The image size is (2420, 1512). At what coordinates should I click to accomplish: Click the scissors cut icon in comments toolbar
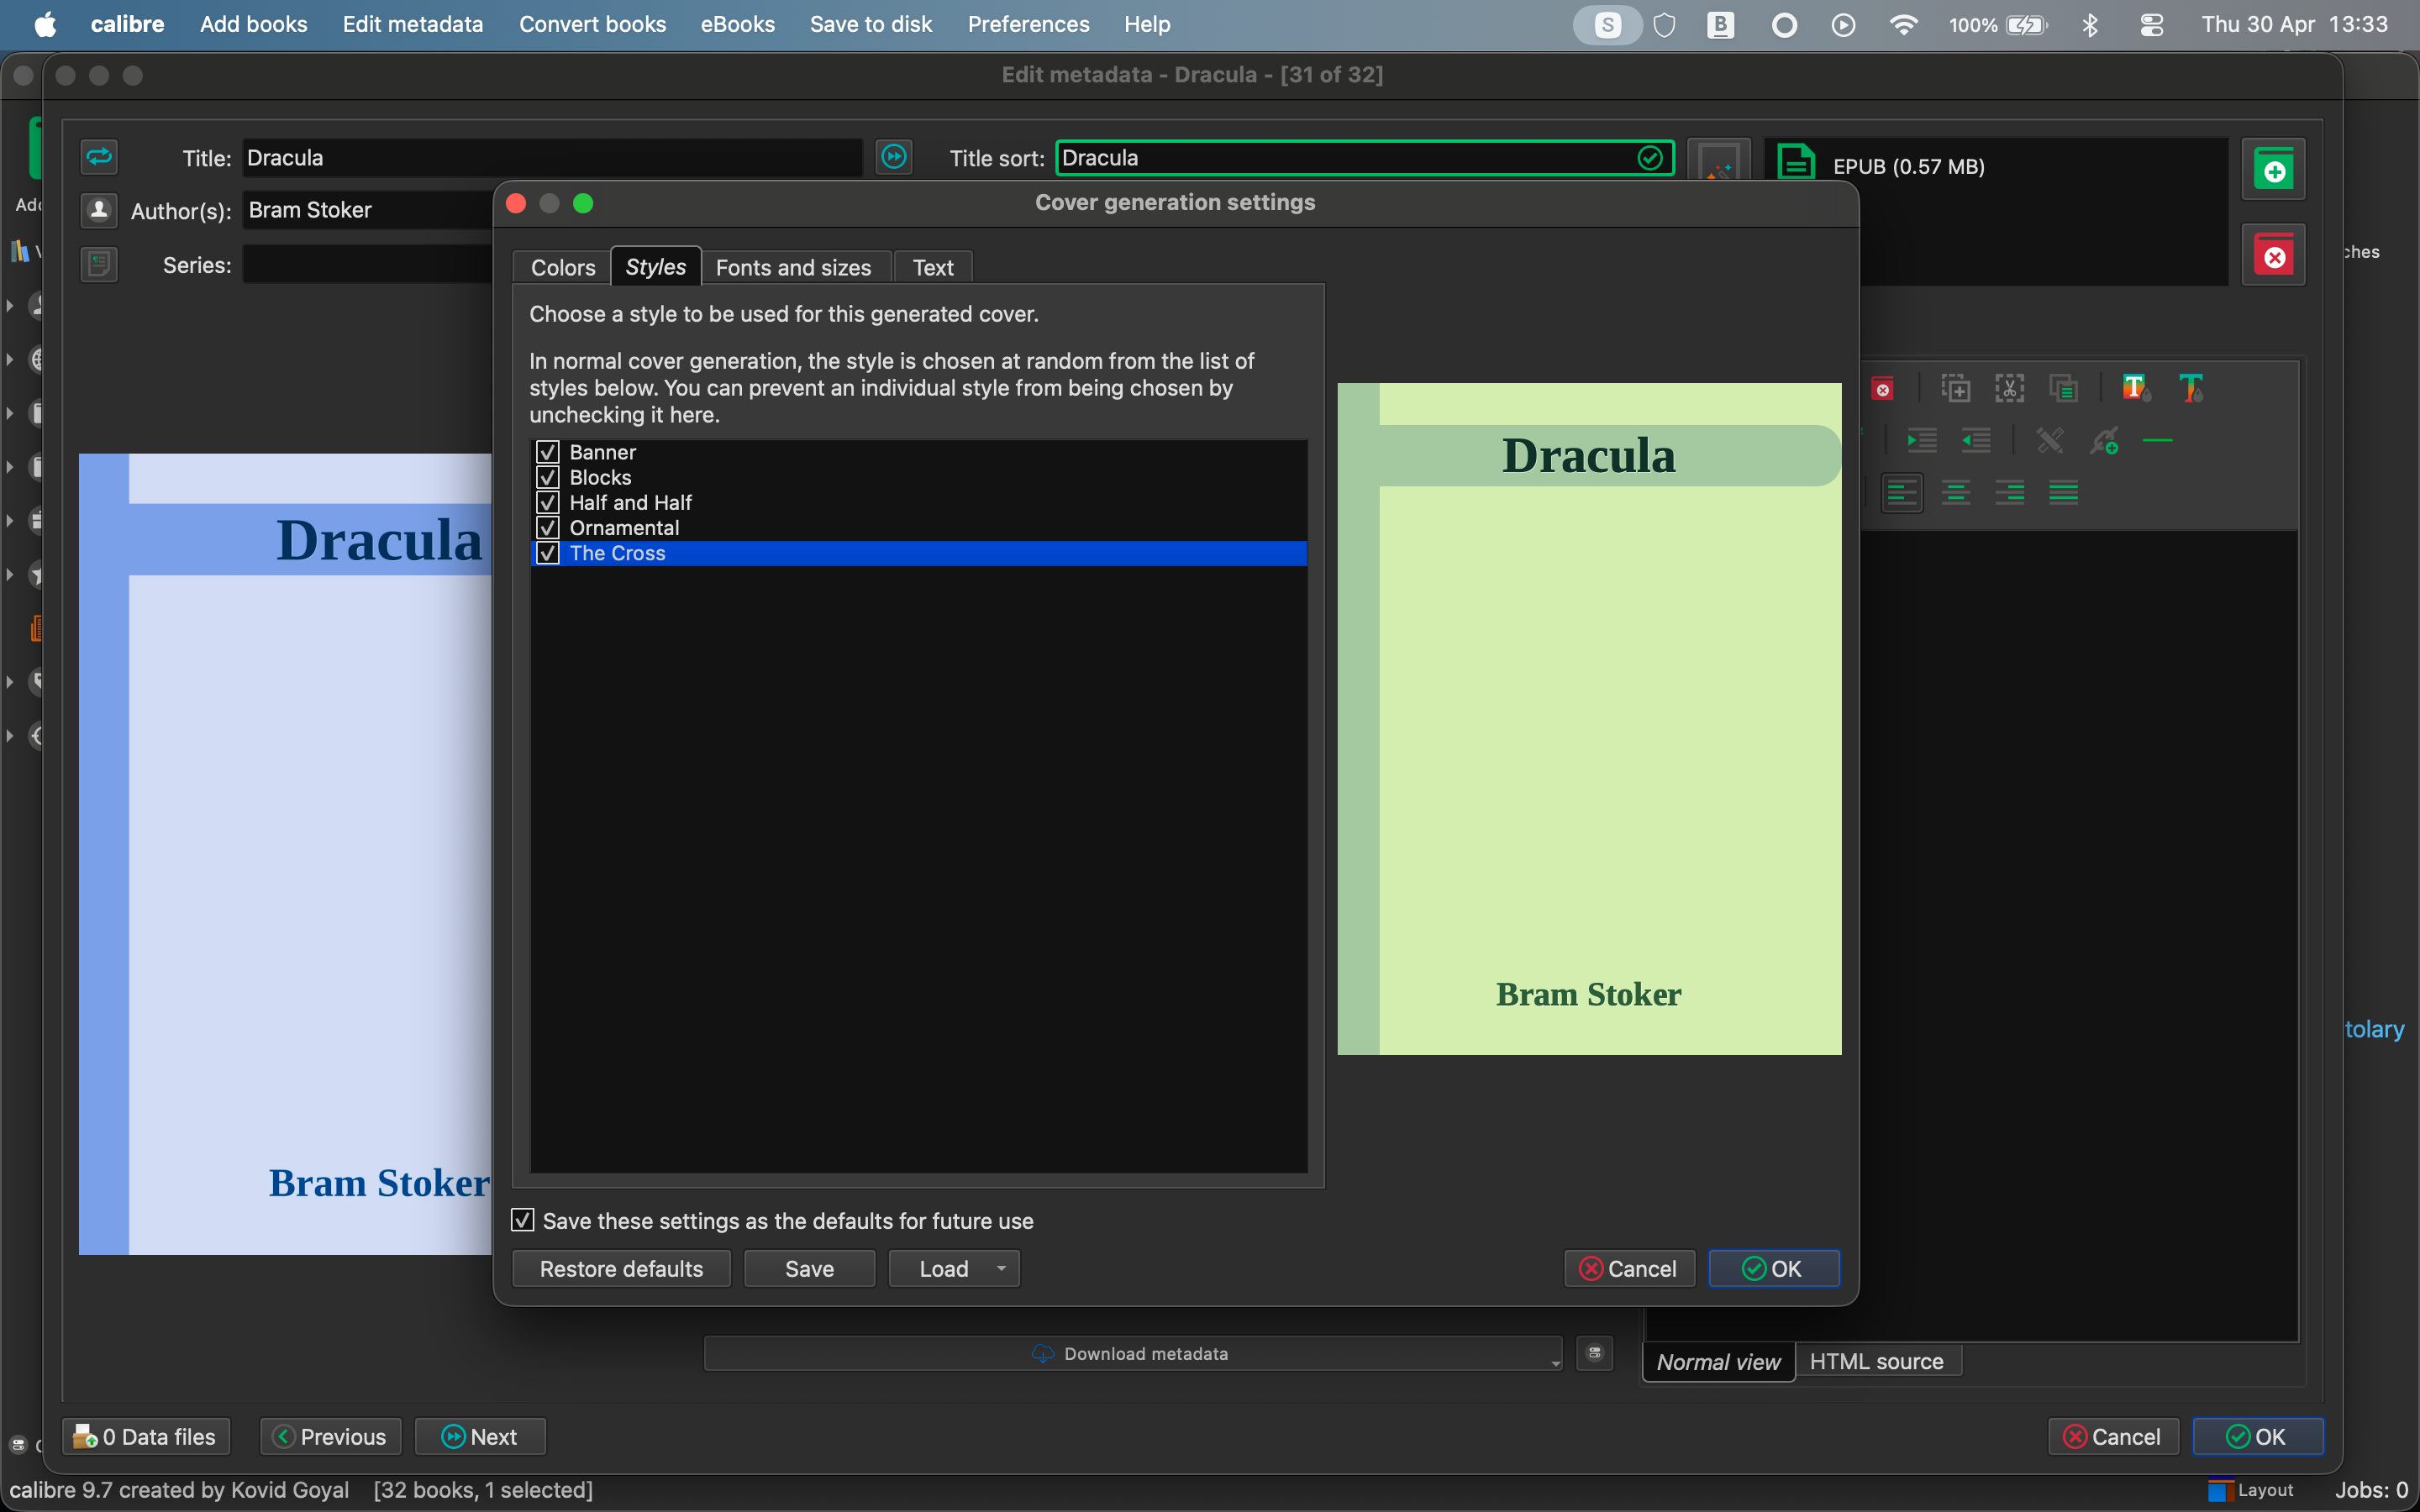click(x=2009, y=388)
